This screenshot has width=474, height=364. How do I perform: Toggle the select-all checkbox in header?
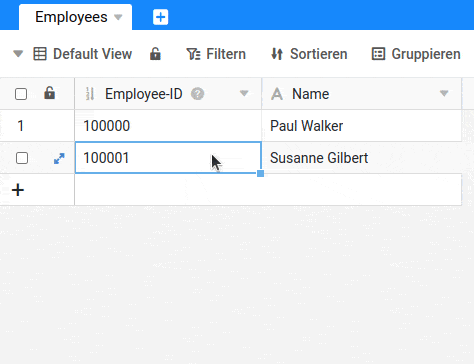tap(21, 94)
